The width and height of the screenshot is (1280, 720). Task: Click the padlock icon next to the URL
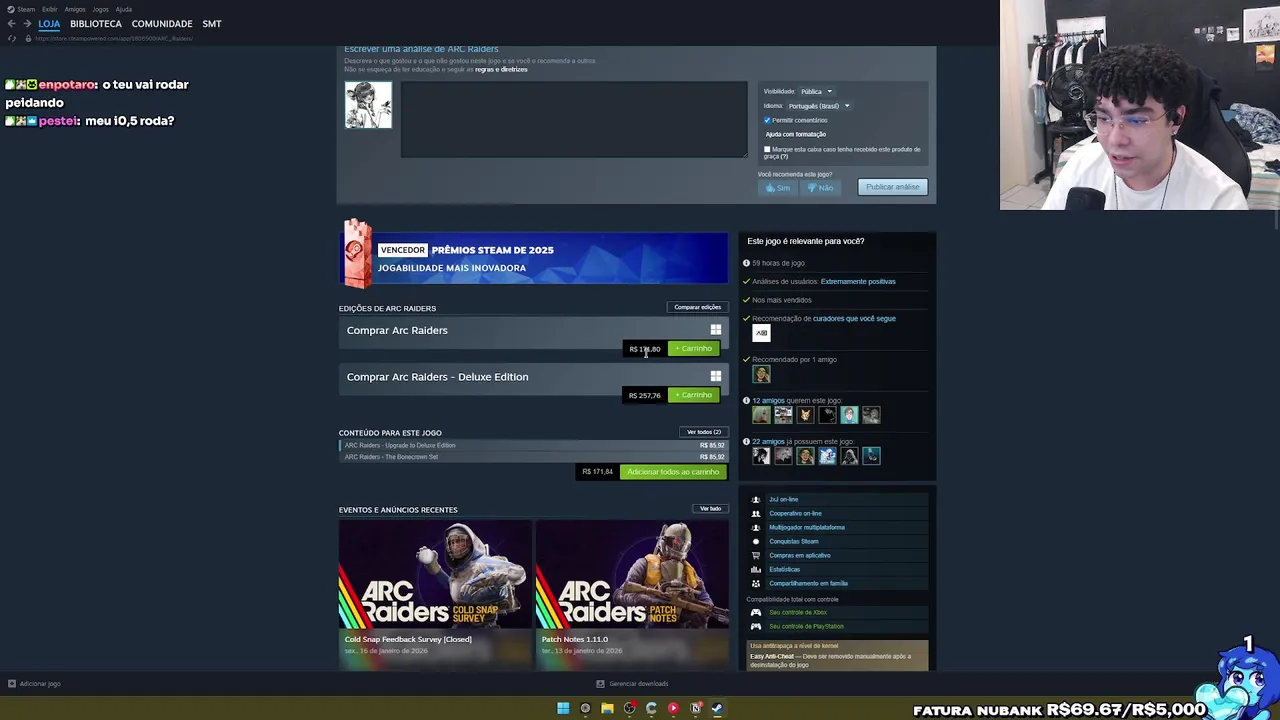[x=28, y=38]
